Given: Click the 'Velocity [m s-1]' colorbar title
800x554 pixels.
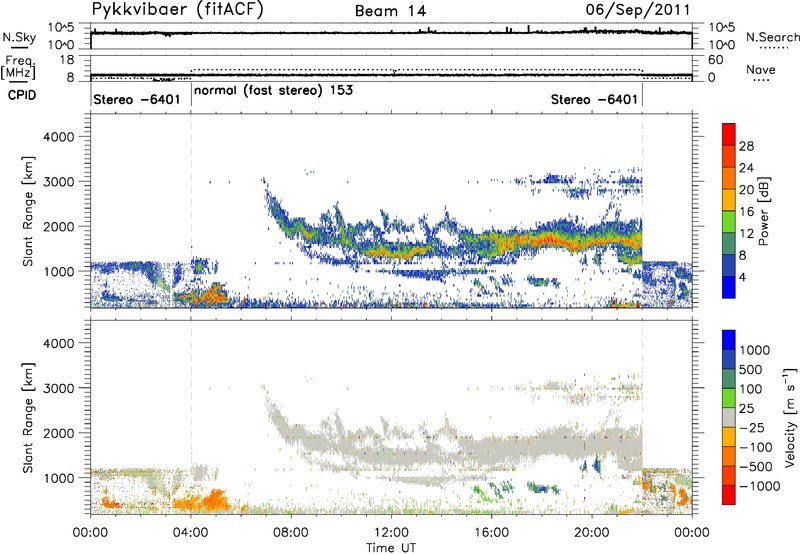Looking at the screenshot, I should click(x=790, y=416).
